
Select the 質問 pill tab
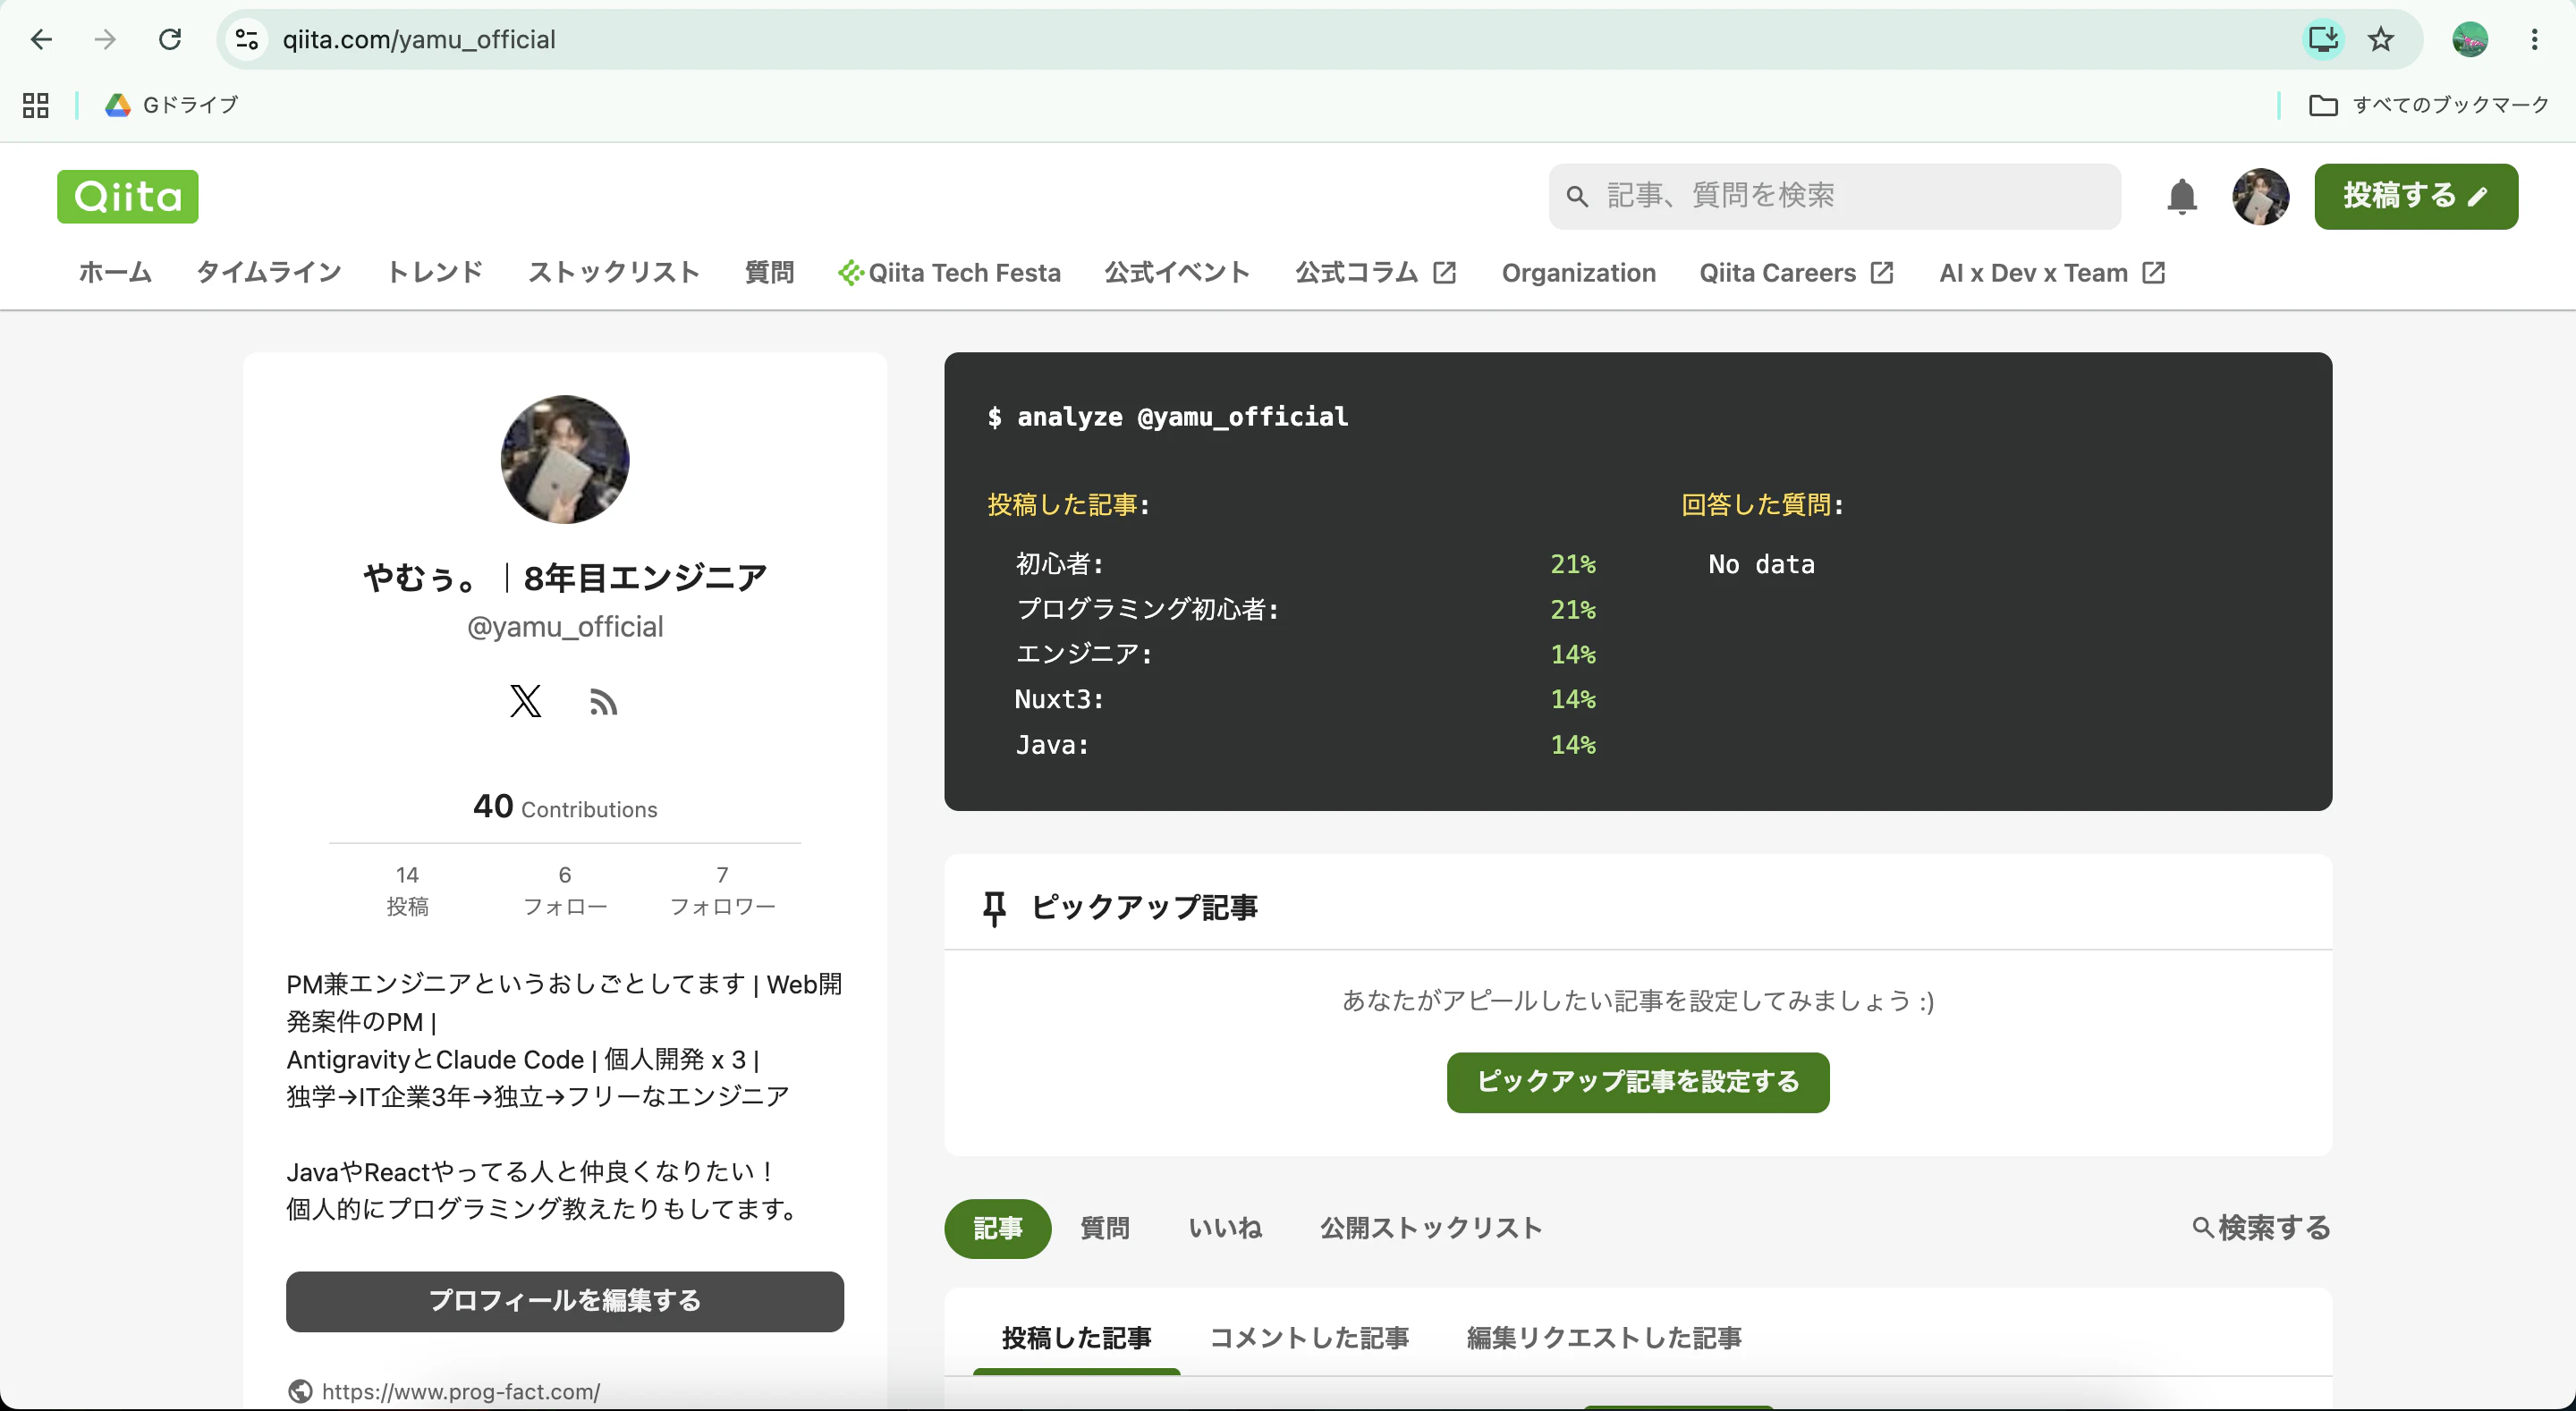point(1105,1228)
